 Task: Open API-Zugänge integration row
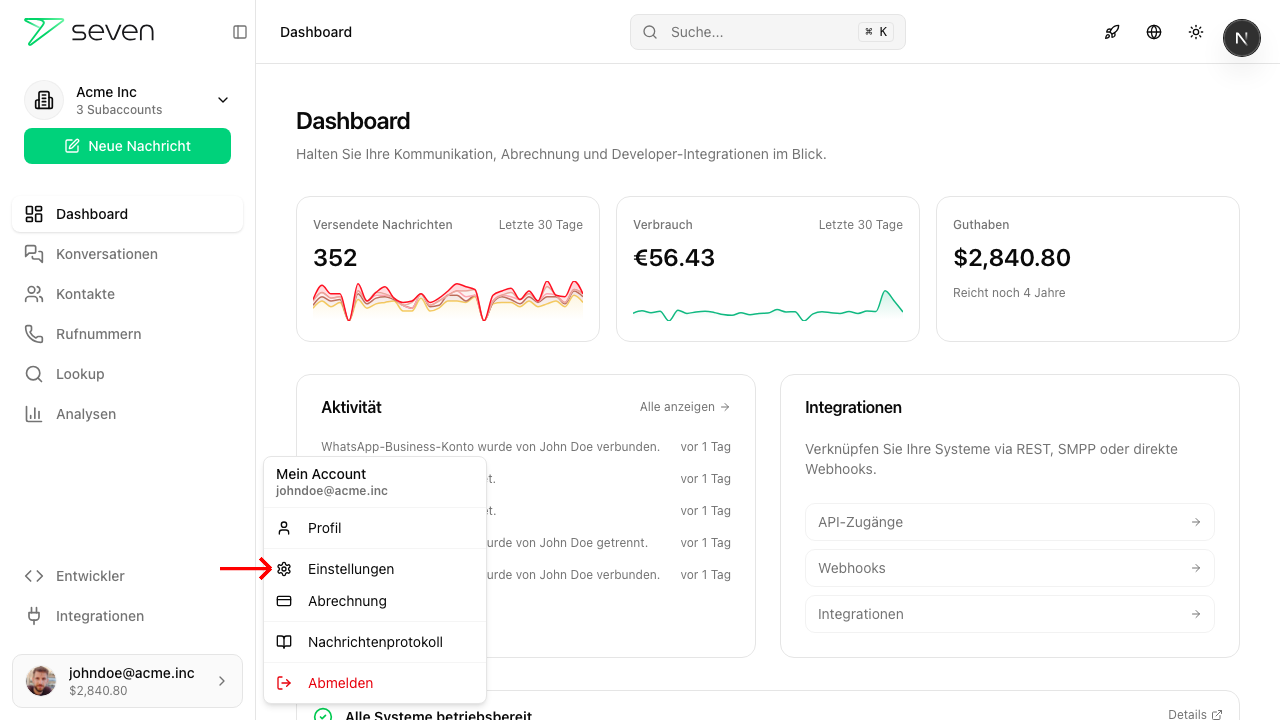click(x=1009, y=522)
